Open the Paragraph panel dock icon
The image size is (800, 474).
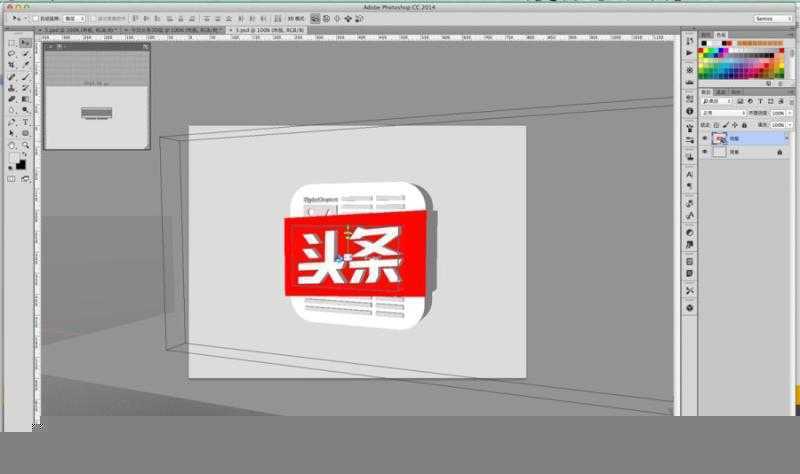tap(690, 186)
